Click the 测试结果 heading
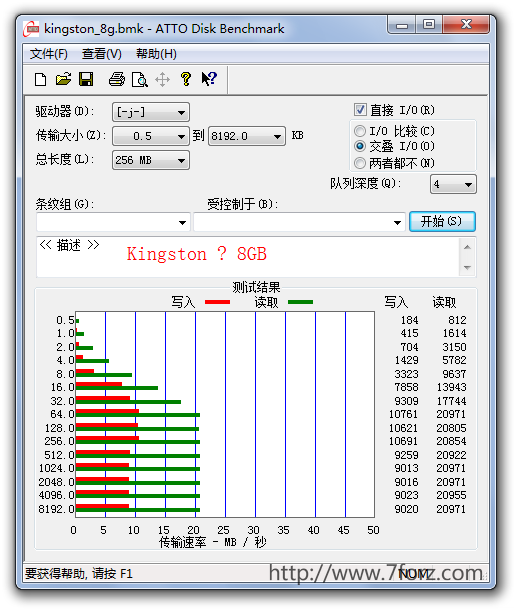 pyautogui.click(x=256, y=287)
